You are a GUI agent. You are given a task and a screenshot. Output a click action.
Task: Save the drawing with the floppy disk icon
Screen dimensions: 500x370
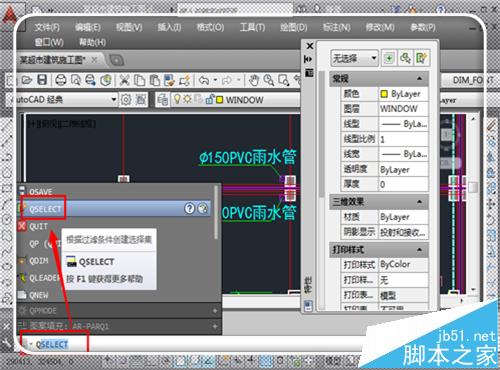42,80
